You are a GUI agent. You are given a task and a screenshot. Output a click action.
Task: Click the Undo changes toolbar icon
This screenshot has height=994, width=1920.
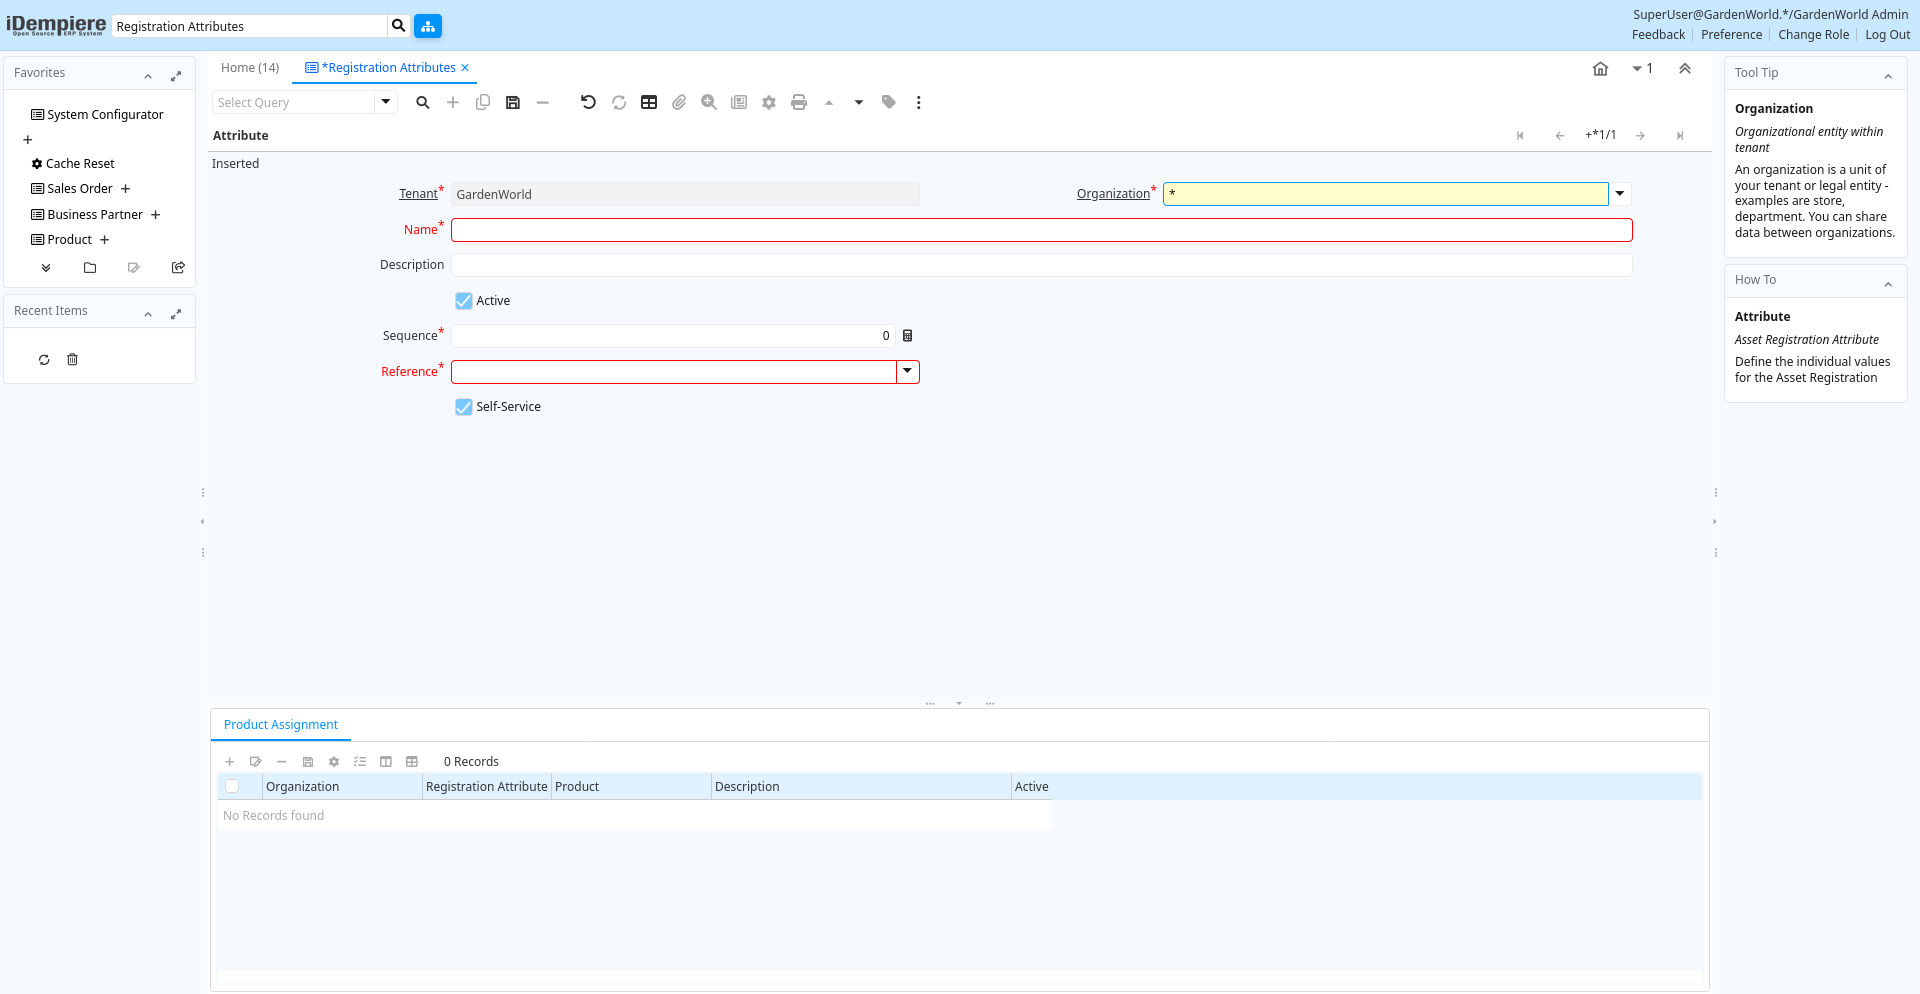588,102
